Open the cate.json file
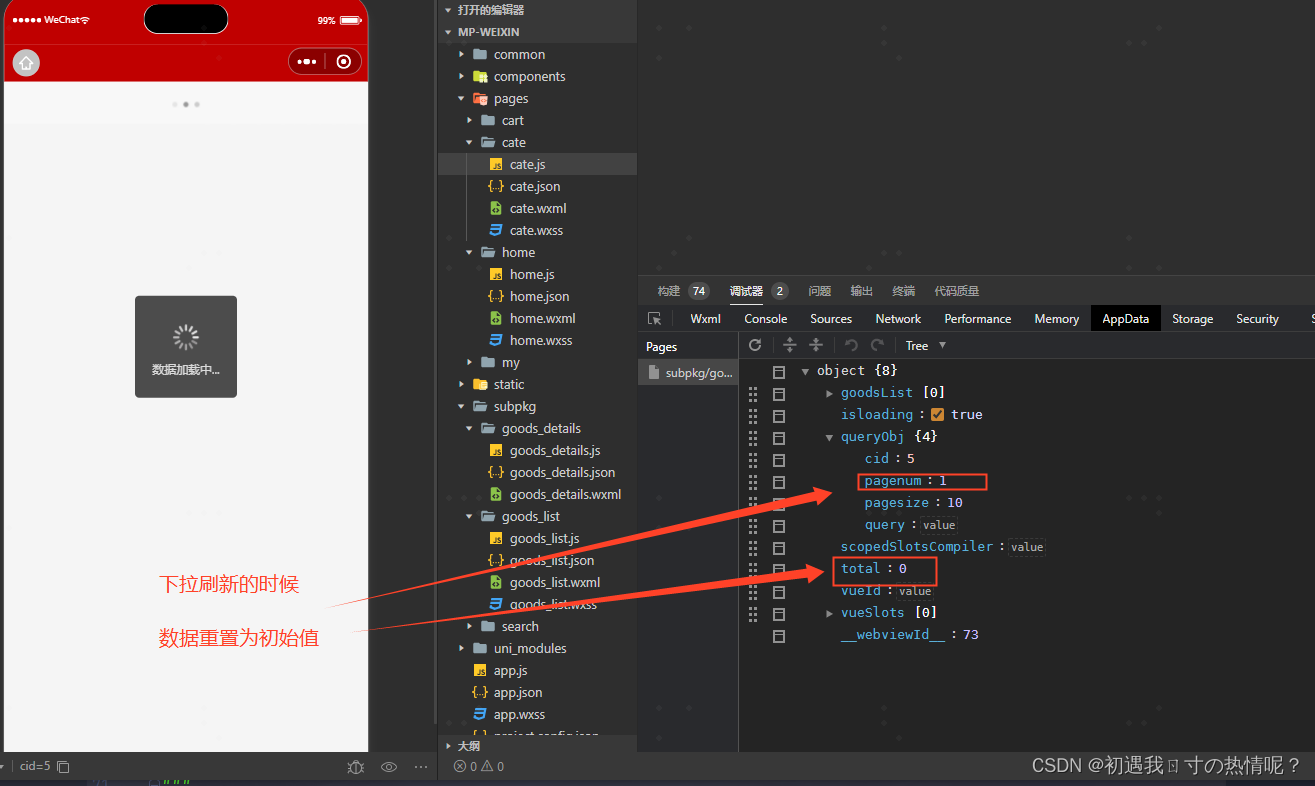This screenshot has width=1315, height=786. [x=535, y=186]
